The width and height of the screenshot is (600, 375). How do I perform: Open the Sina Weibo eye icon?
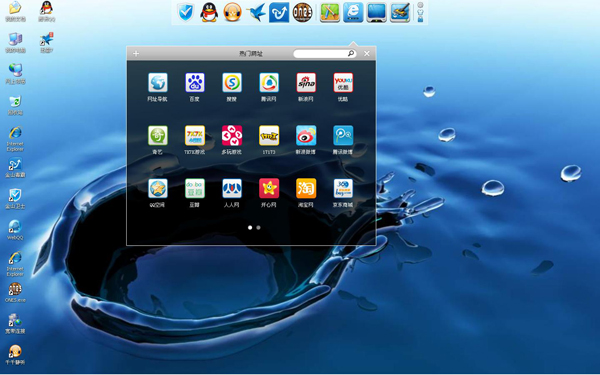point(306,135)
